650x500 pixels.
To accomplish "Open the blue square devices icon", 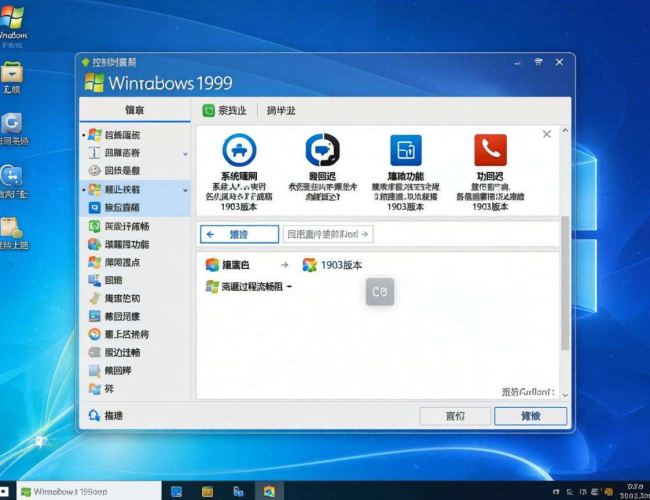I will click(406, 150).
